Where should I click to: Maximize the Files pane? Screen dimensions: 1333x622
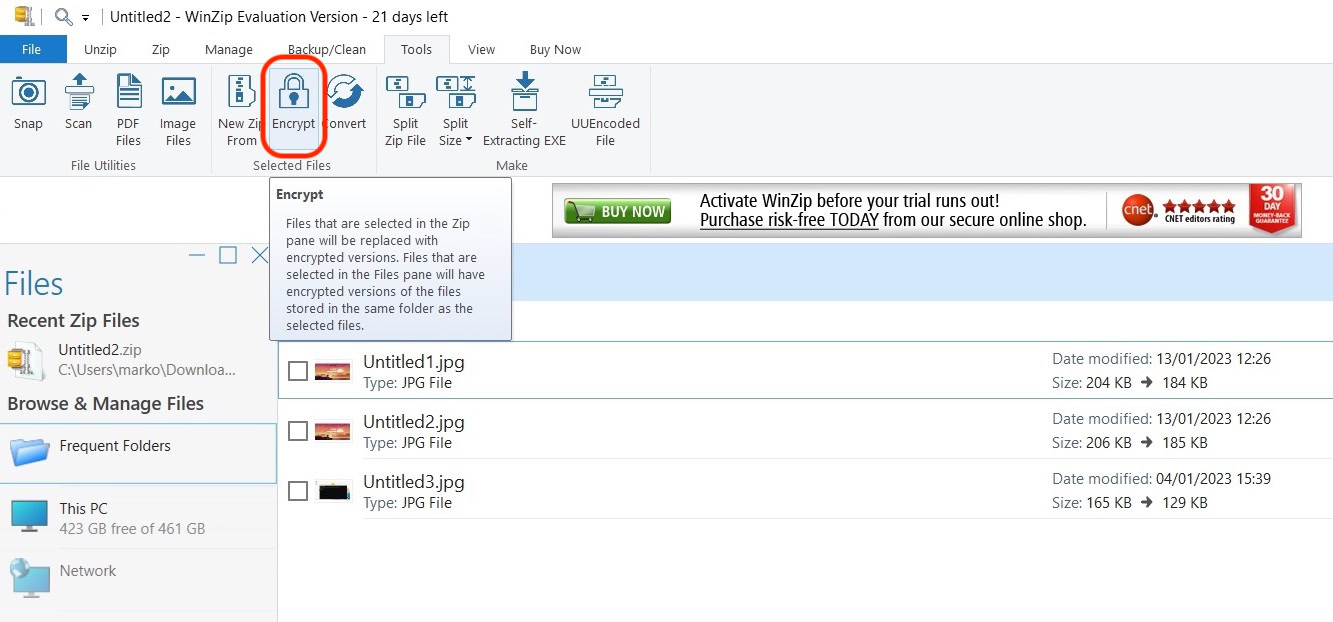coord(228,255)
